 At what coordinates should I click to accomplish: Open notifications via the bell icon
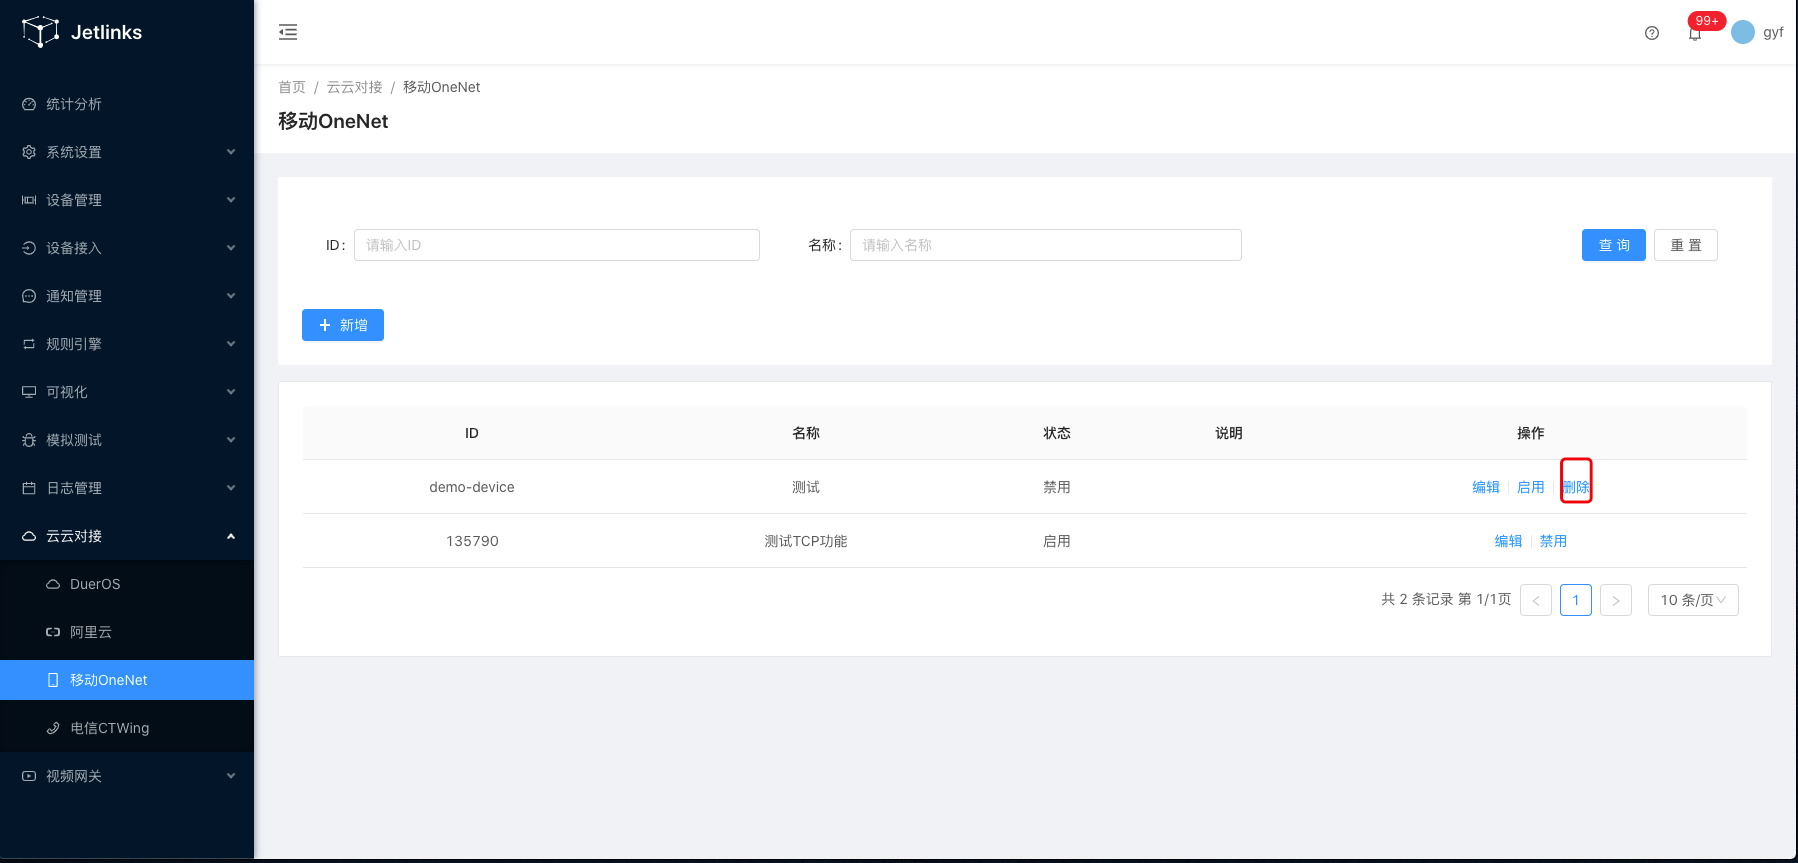pyautogui.click(x=1695, y=33)
